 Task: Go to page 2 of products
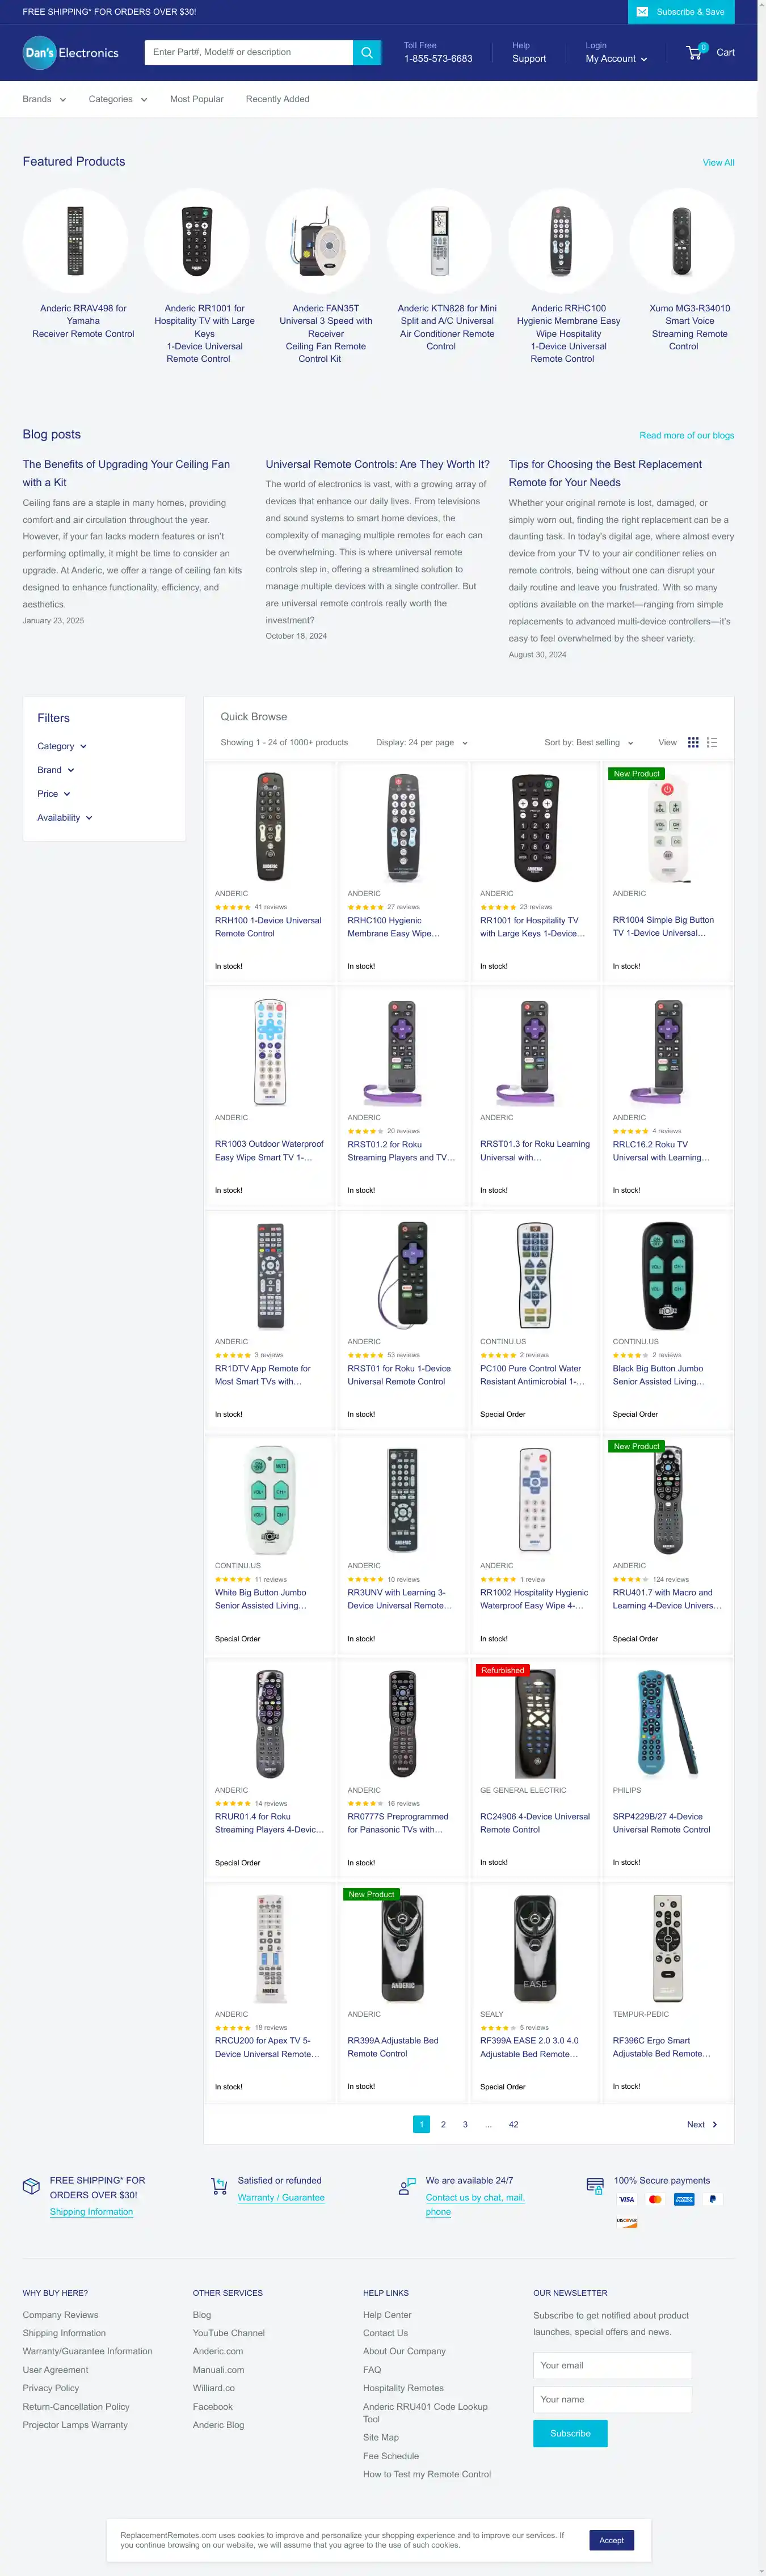[443, 2124]
